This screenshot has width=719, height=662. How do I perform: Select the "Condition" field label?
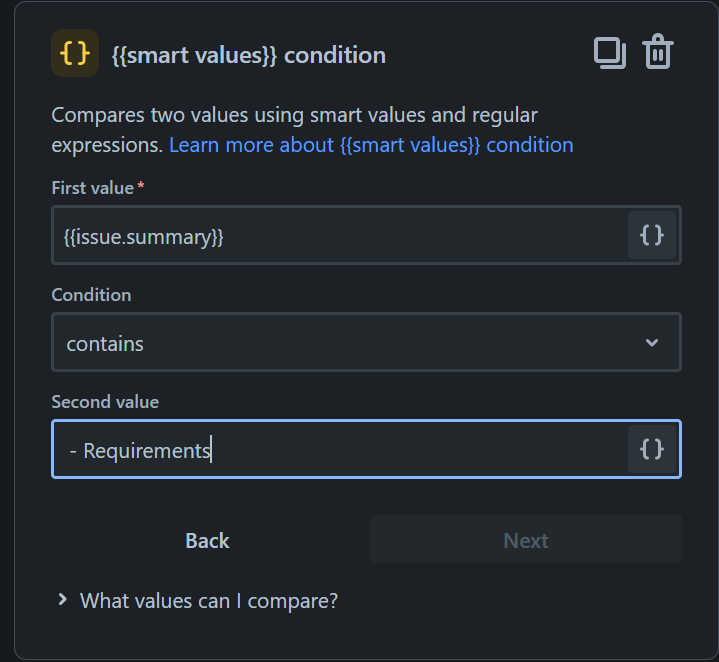[x=91, y=295]
